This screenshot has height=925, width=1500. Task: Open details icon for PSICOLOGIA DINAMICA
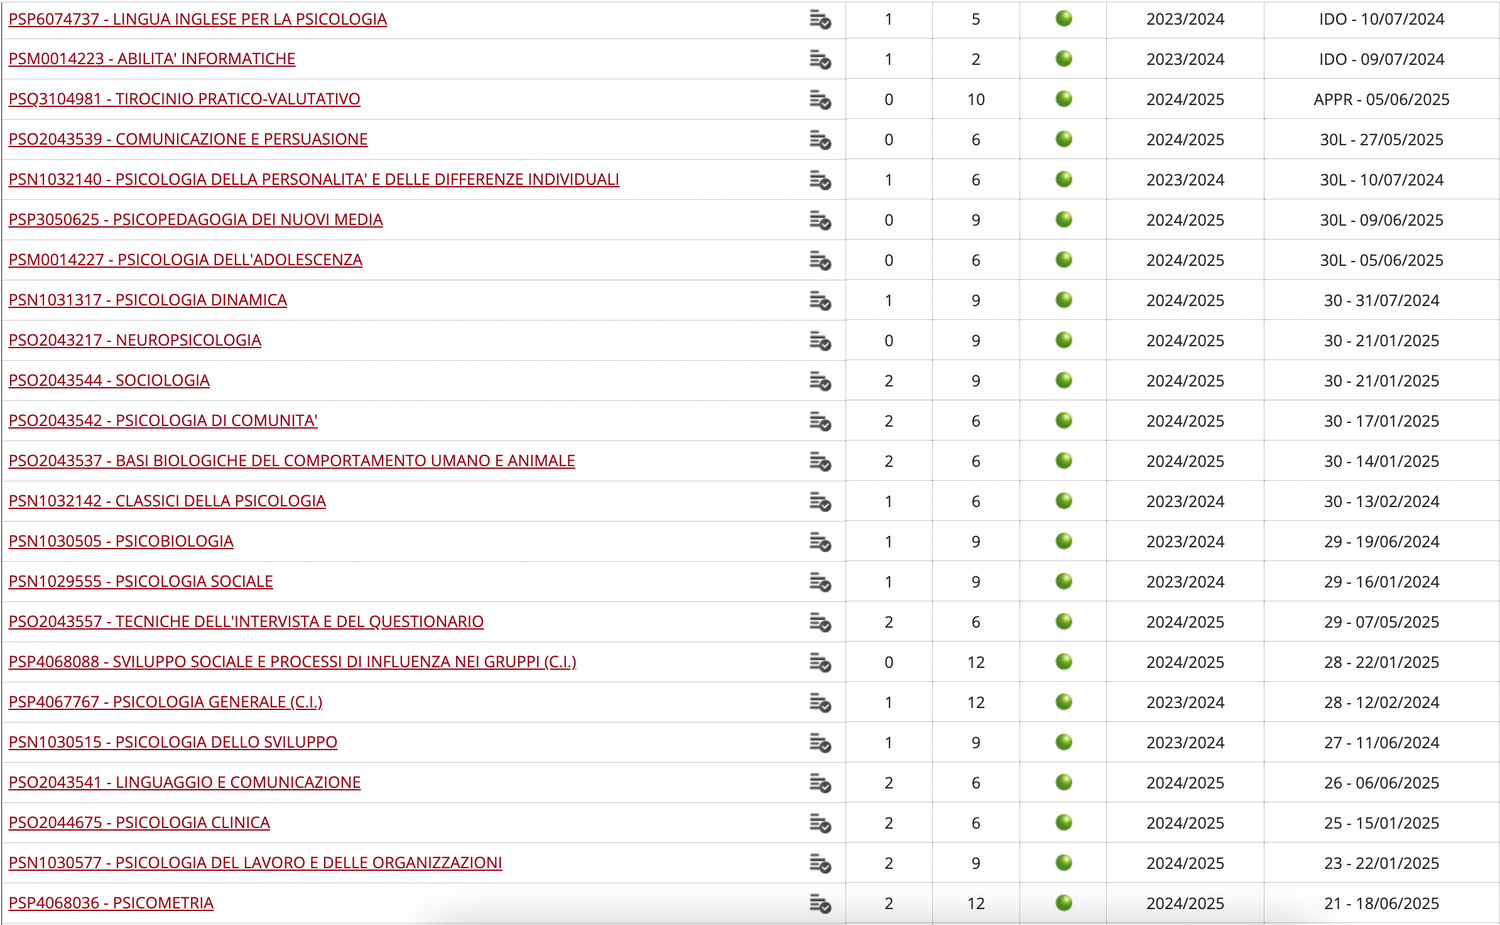point(820,301)
